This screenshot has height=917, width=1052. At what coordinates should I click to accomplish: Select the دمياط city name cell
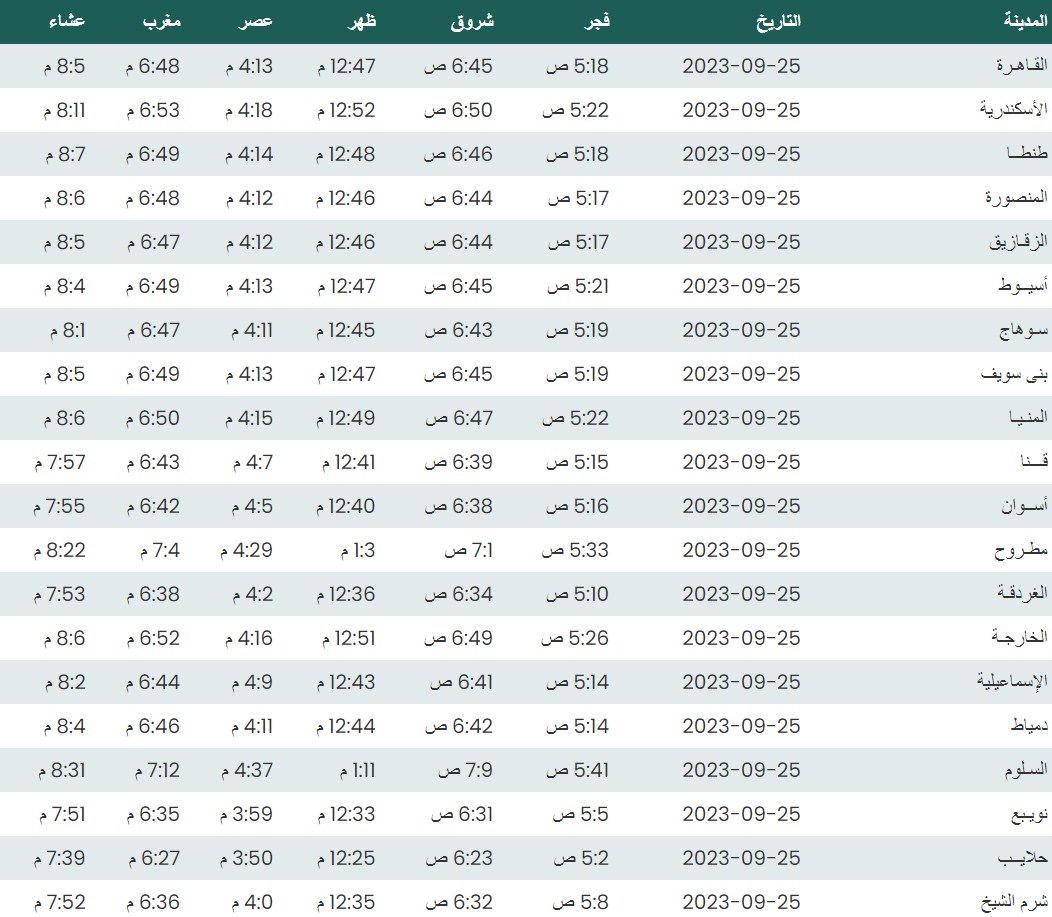[x=1025, y=726]
